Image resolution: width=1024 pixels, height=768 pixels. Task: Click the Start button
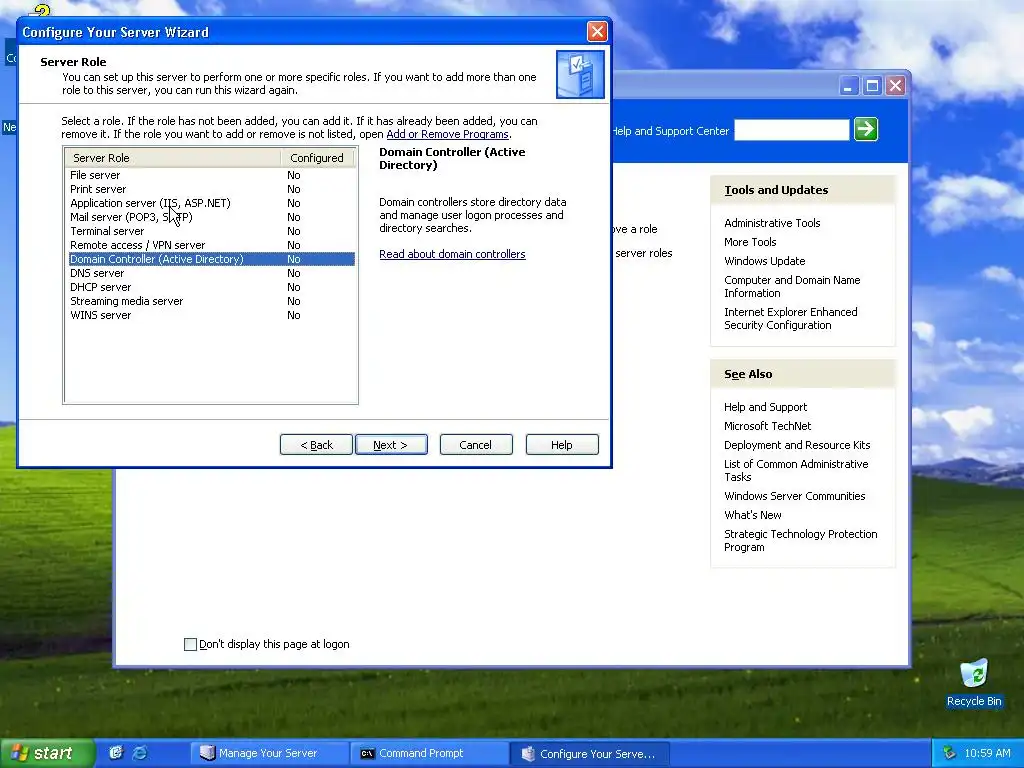tap(46, 753)
